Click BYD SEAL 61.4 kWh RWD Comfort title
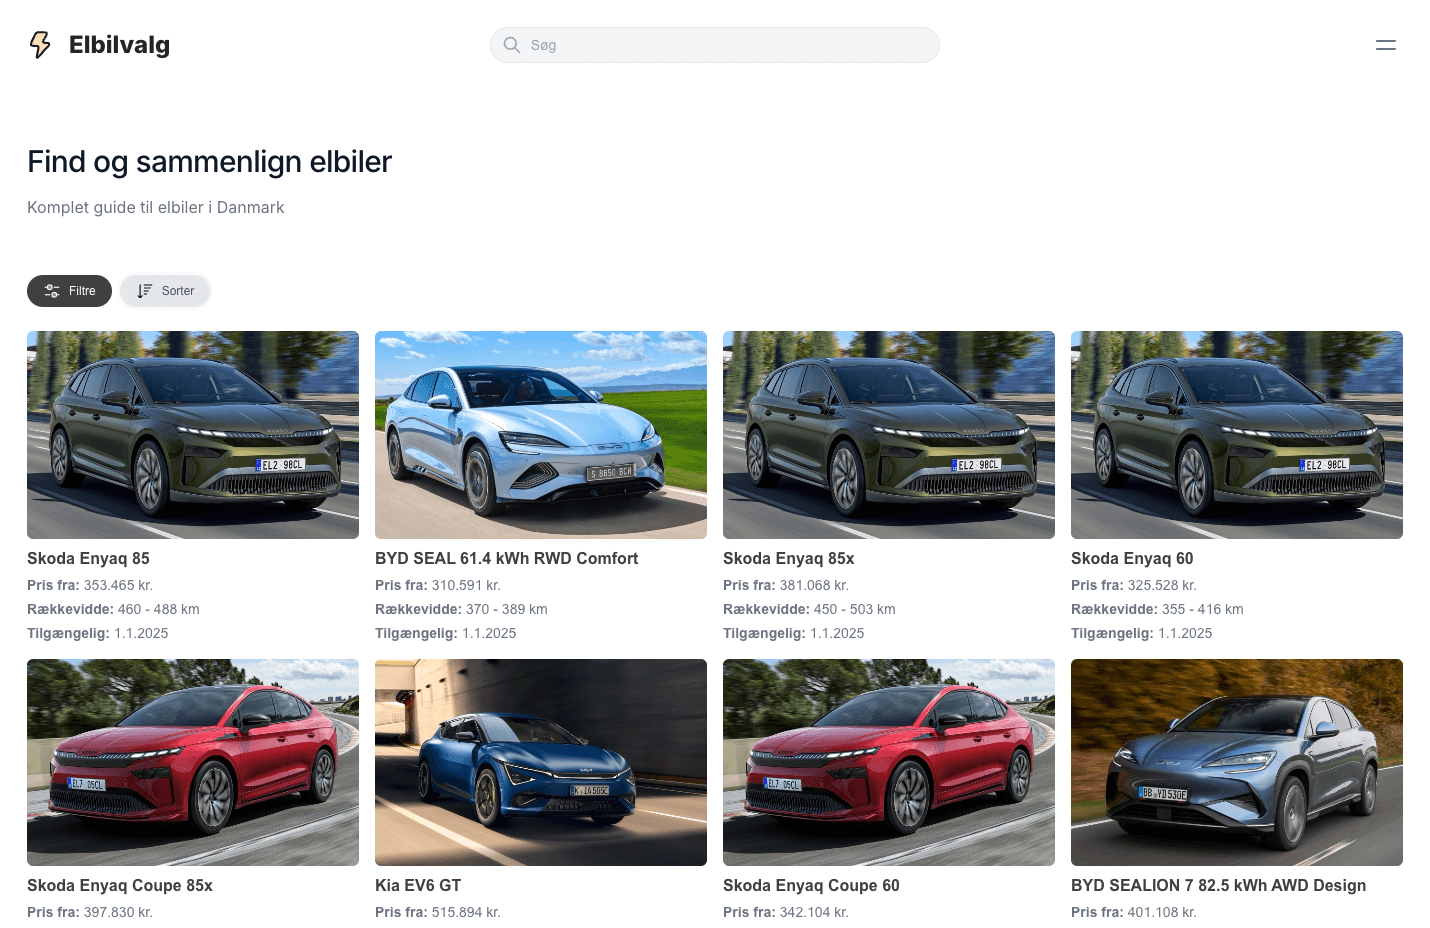This screenshot has width=1430, height=928. [506, 559]
